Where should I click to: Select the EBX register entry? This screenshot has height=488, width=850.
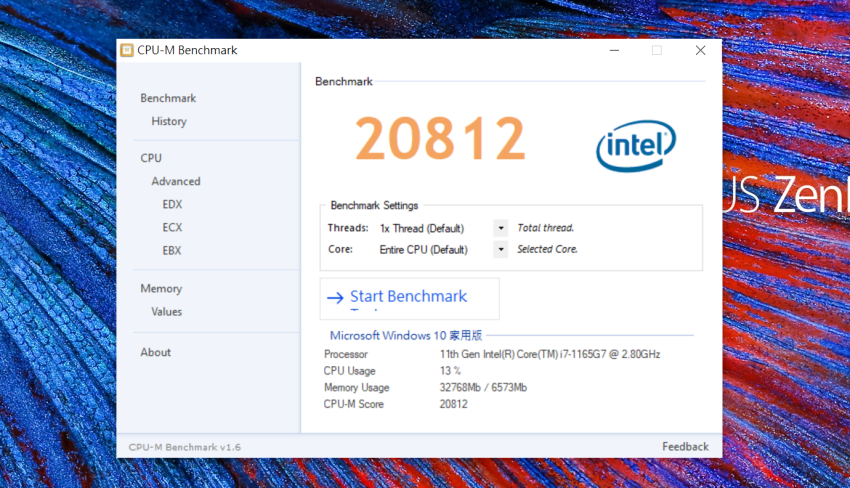pyautogui.click(x=172, y=251)
